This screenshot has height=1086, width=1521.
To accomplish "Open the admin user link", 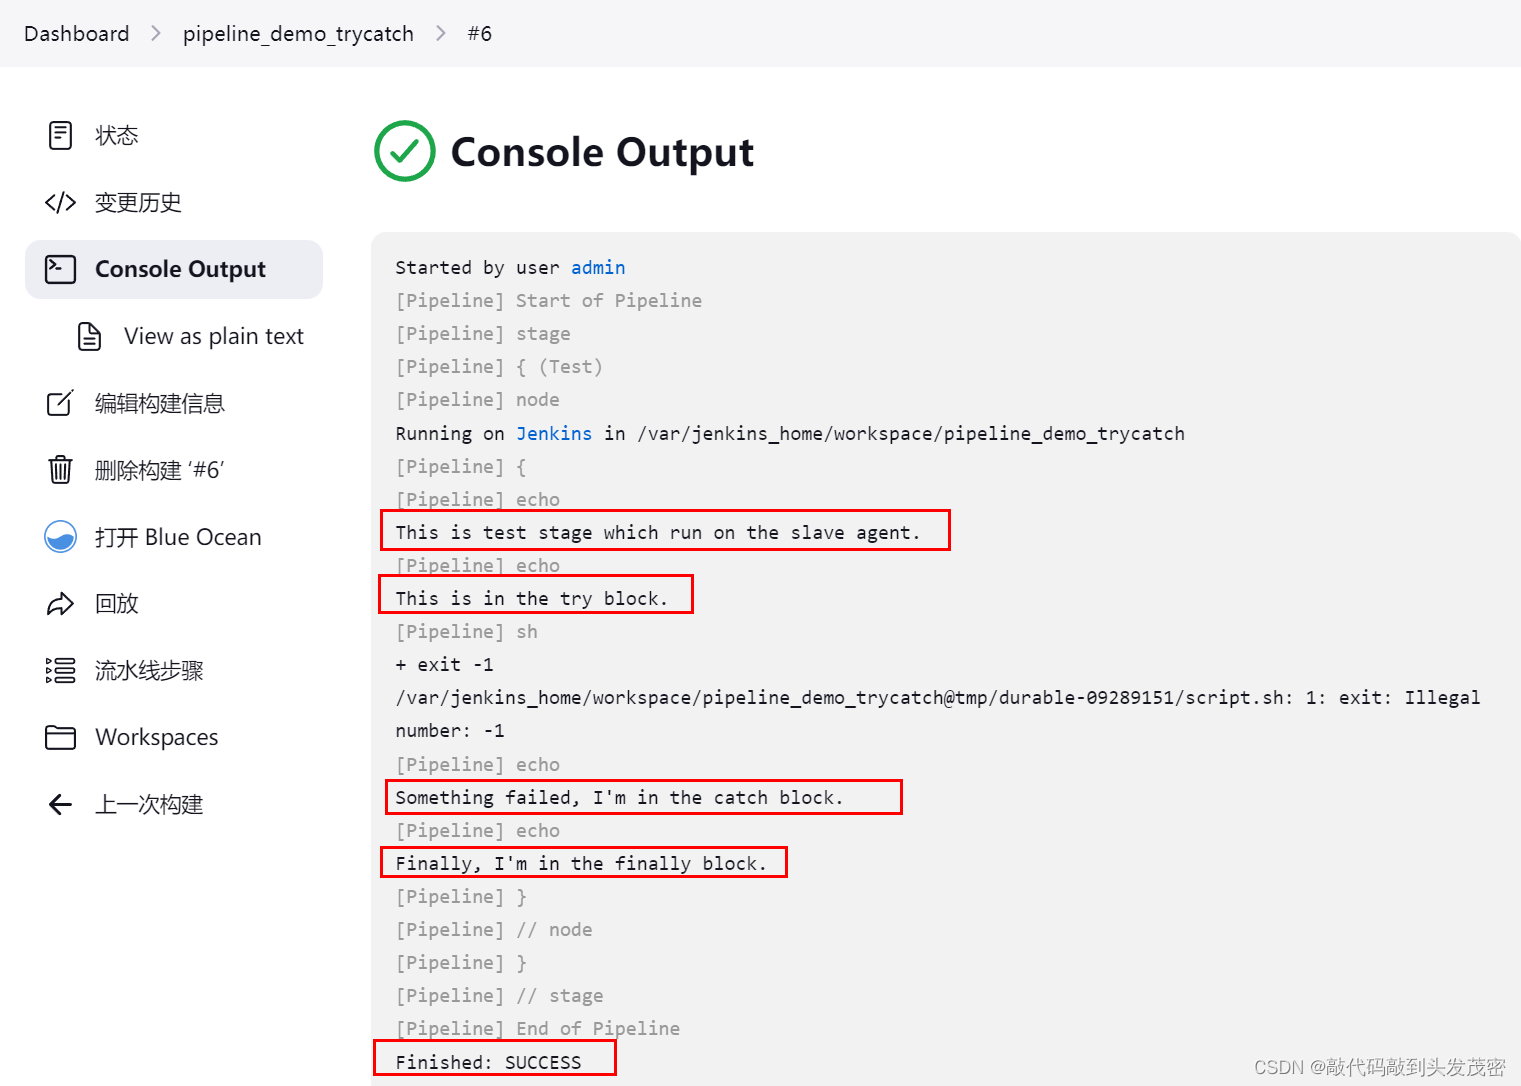I will pyautogui.click(x=598, y=267).
